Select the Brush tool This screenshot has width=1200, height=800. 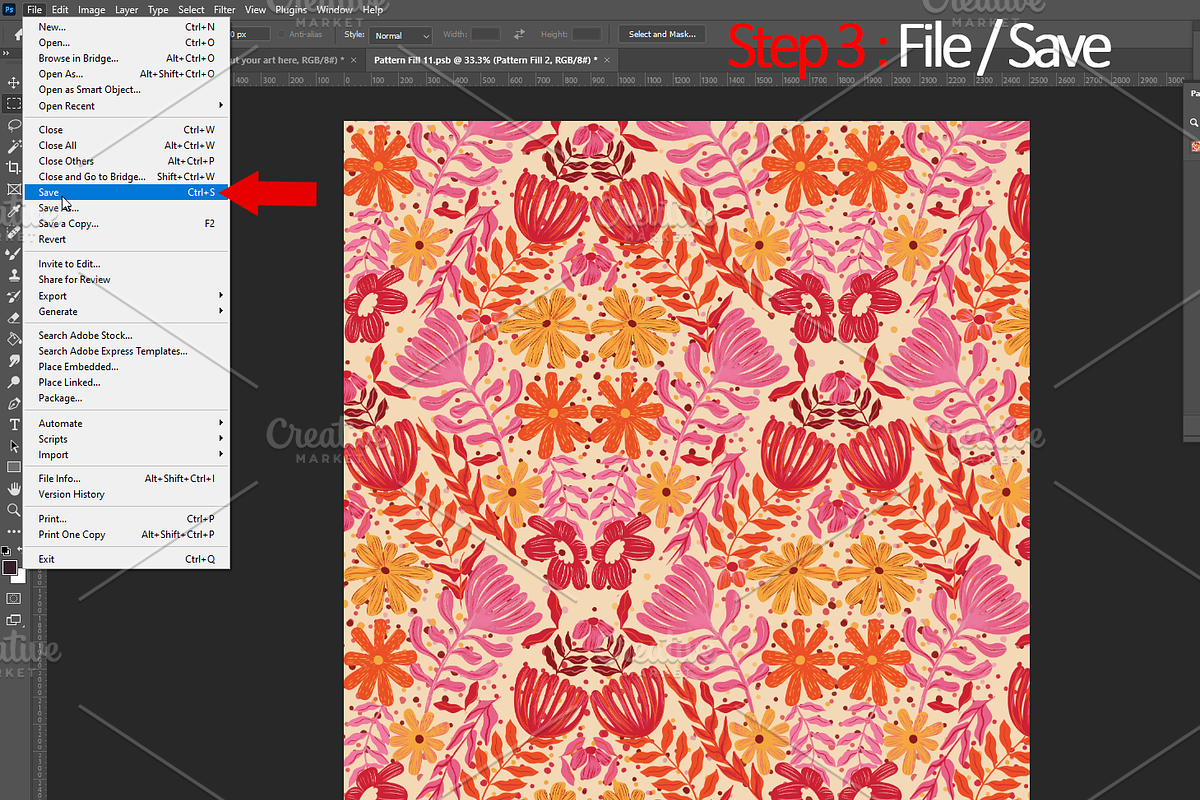(x=14, y=253)
